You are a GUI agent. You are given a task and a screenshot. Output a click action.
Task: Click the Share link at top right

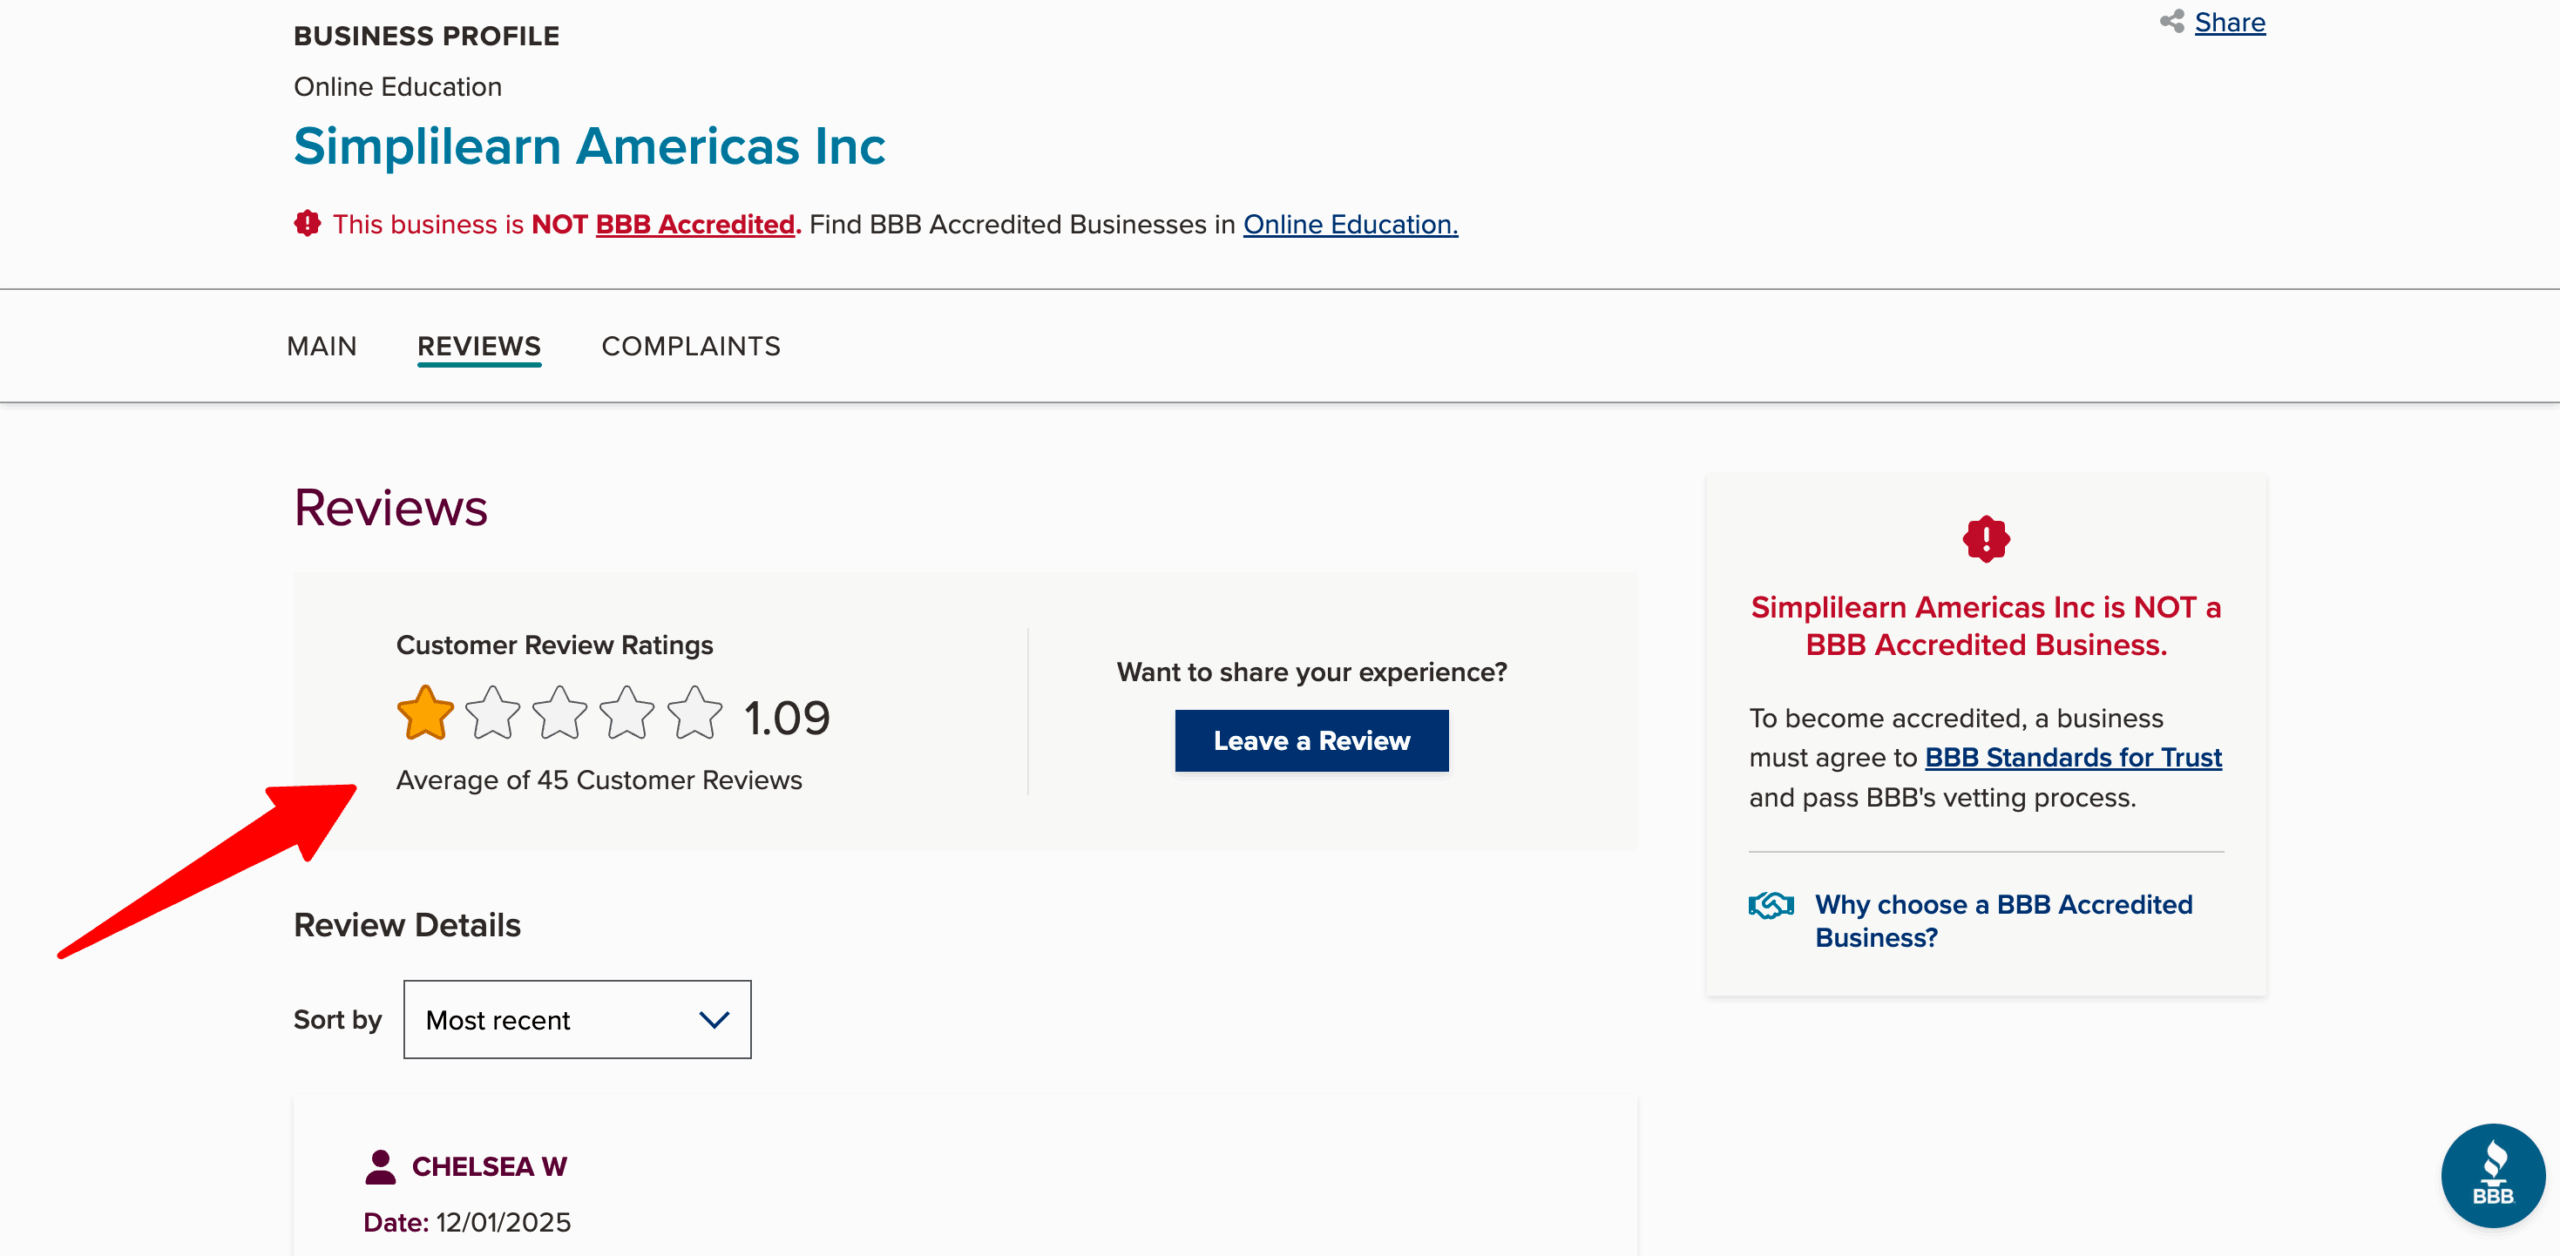pos(2229,22)
